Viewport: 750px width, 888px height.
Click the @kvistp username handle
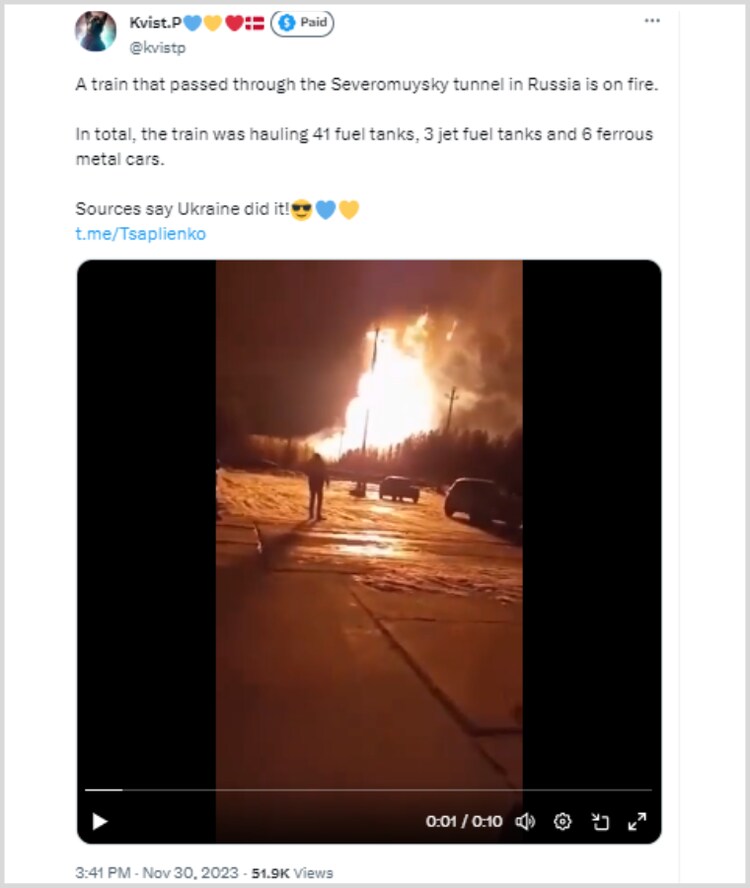(157, 48)
